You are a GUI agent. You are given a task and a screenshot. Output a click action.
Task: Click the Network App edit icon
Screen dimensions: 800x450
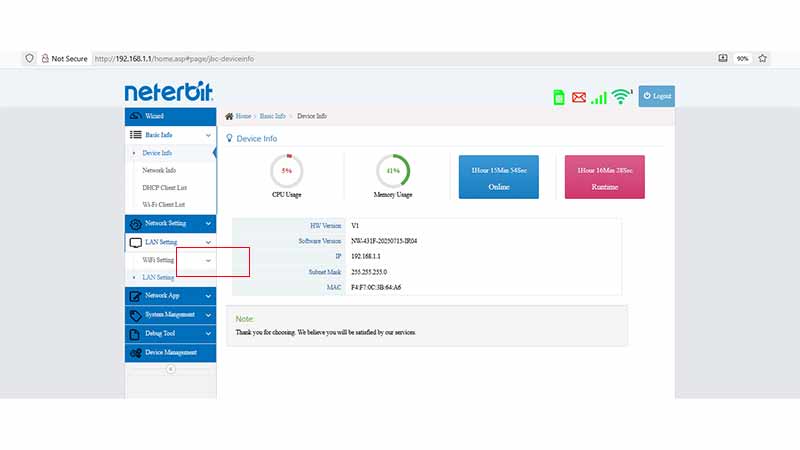(x=135, y=296)
